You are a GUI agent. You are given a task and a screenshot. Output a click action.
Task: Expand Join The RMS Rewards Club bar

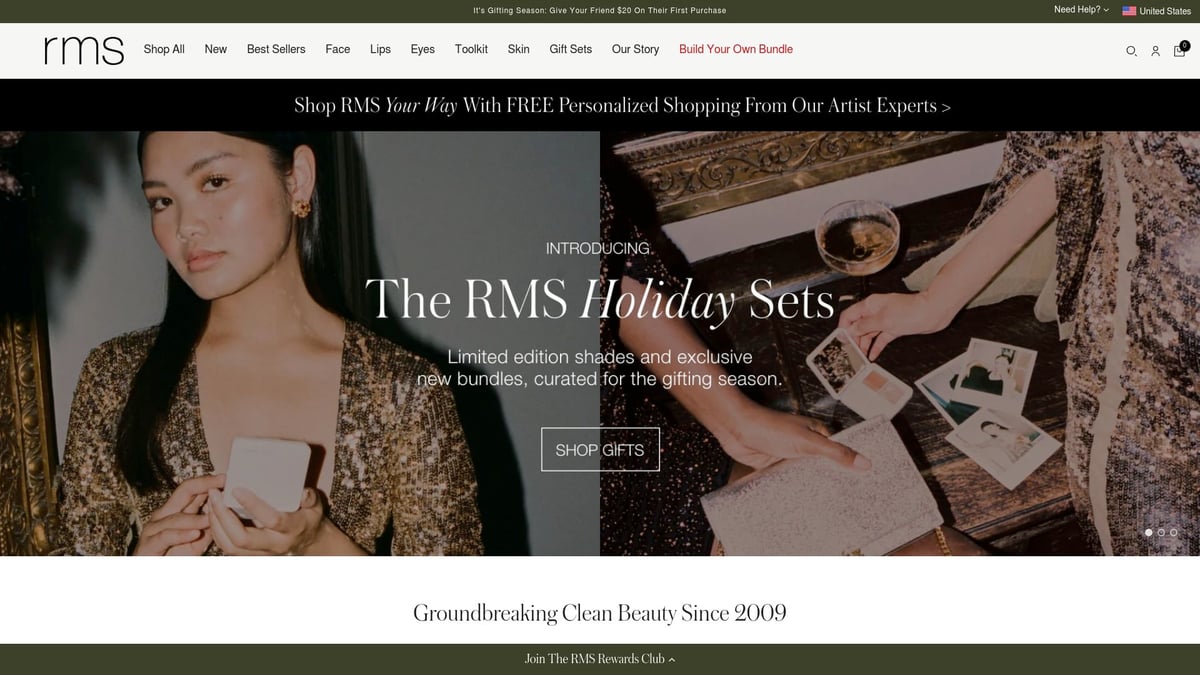click(x=600, y=659)
